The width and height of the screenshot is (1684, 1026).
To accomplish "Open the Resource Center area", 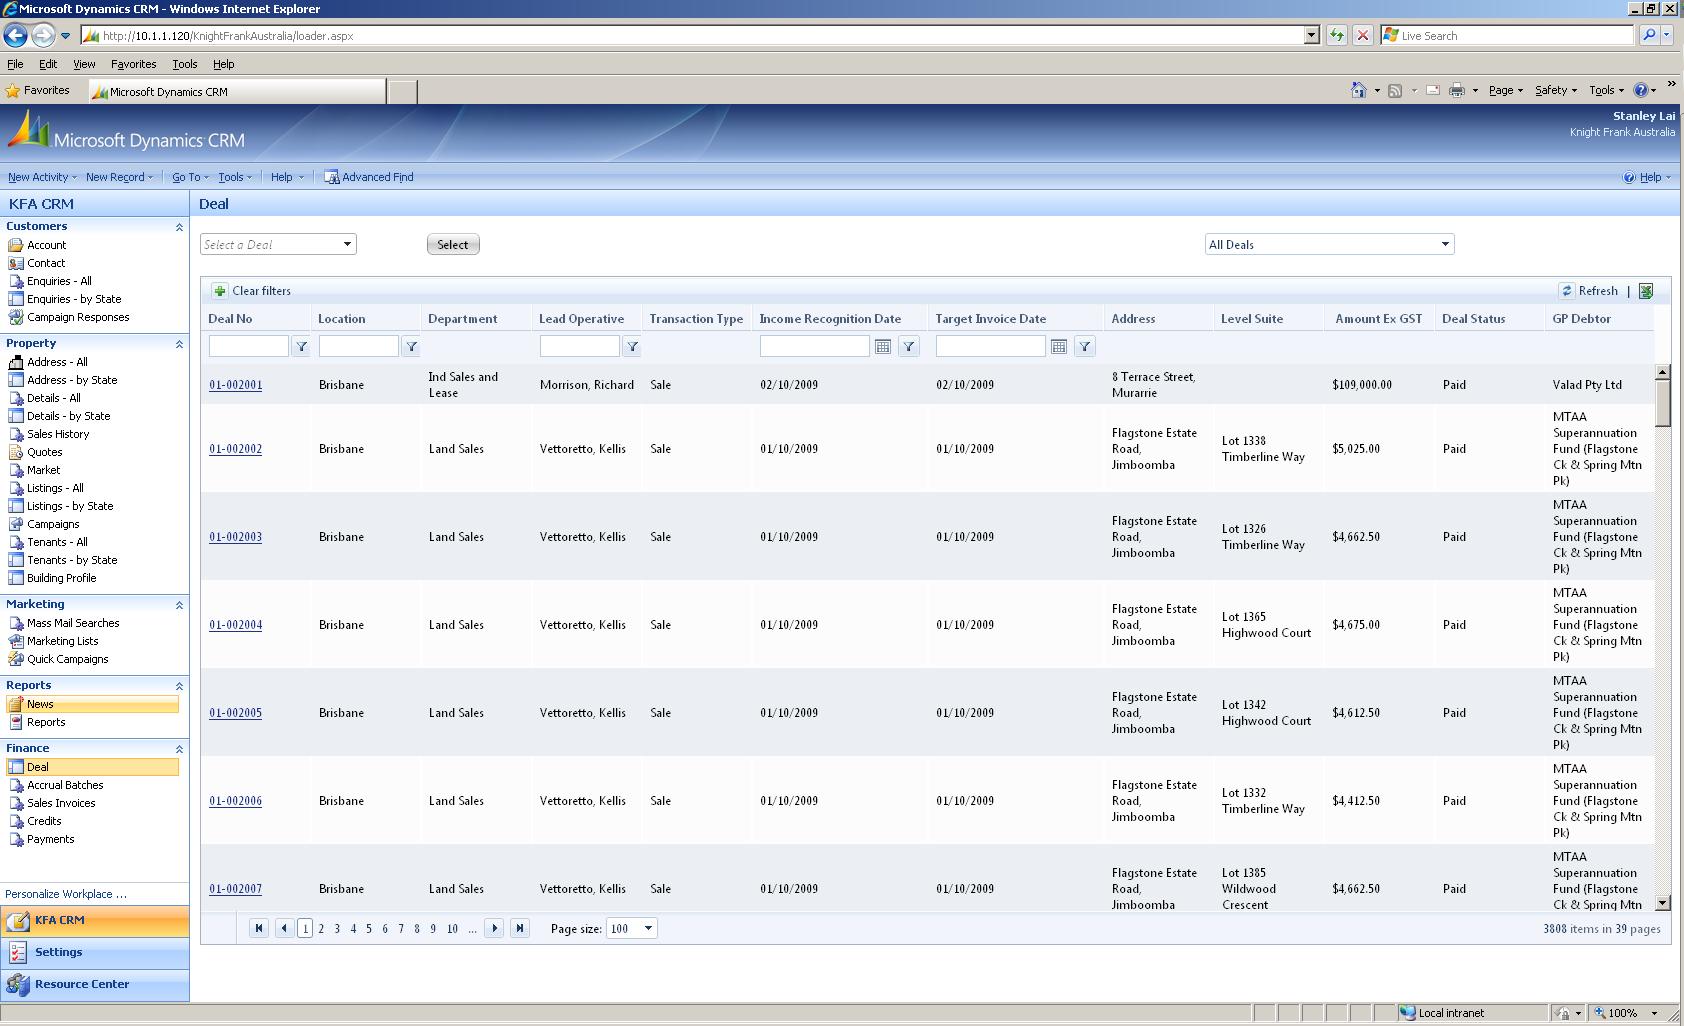I will pyautogui.click(x=95, y=984).
